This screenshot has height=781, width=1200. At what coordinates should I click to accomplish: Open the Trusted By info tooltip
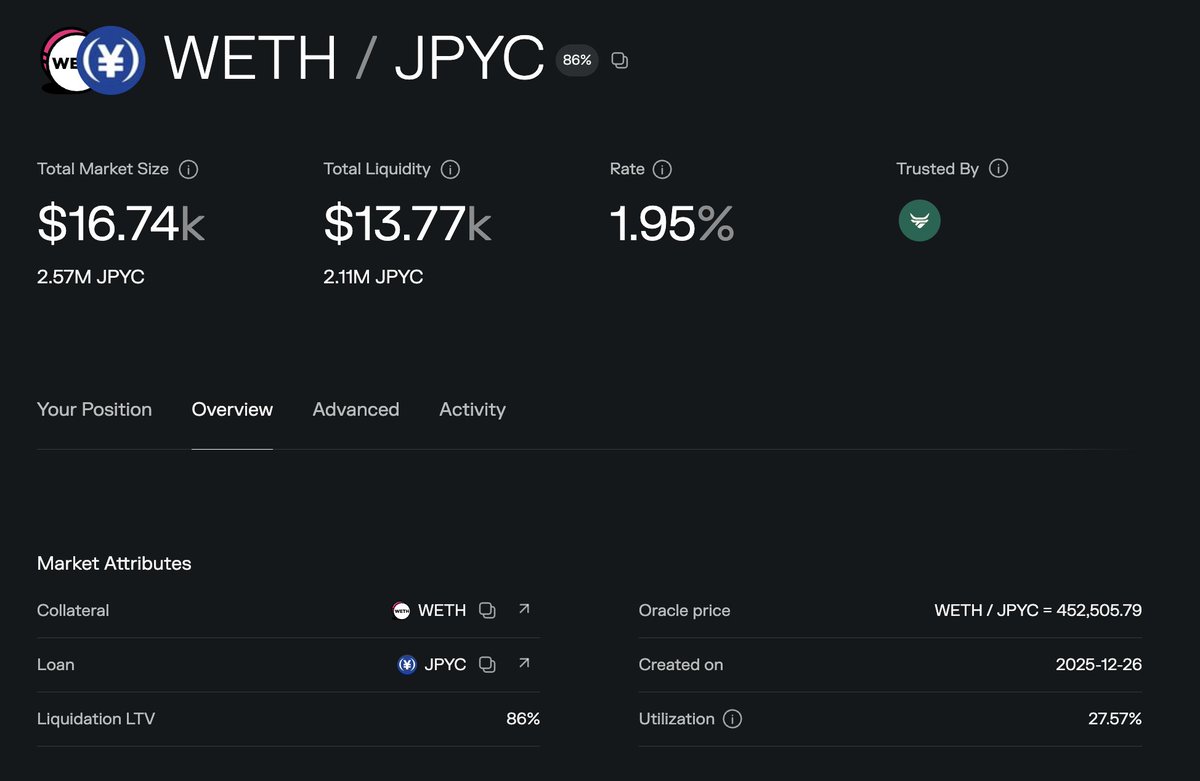997,169
